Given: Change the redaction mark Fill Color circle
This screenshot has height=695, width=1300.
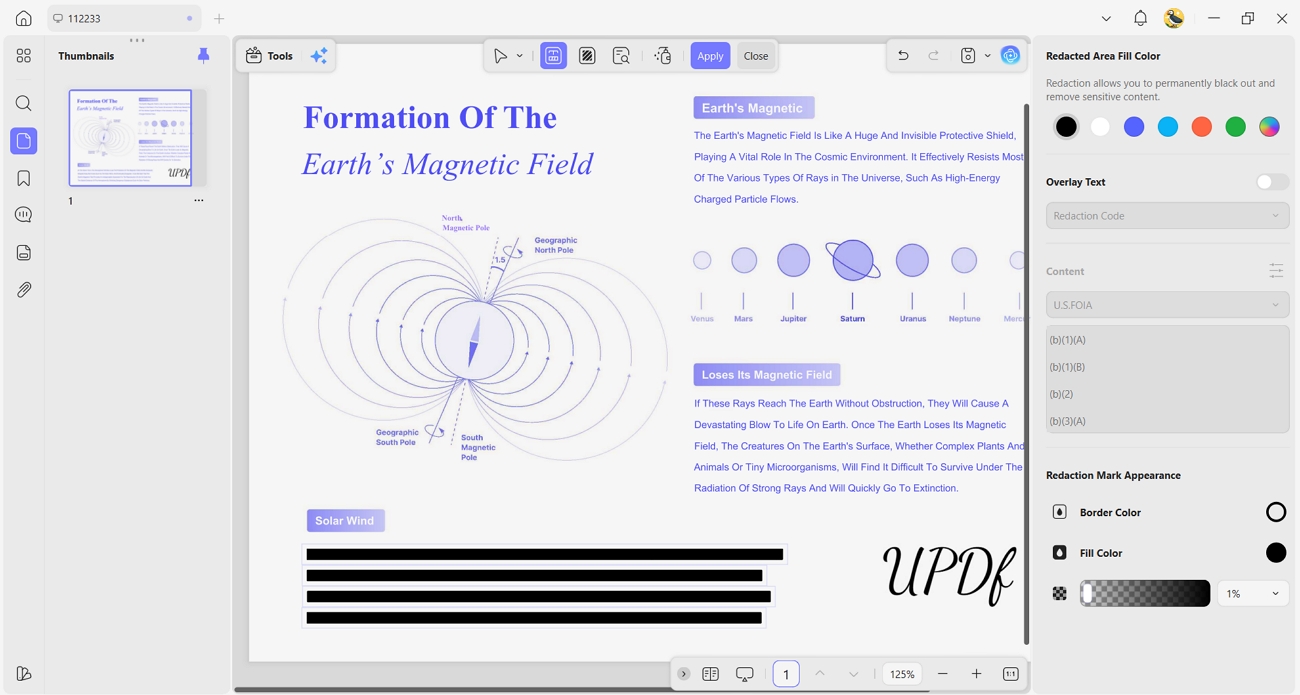Looking at the screenshot, I should 1276,553.
